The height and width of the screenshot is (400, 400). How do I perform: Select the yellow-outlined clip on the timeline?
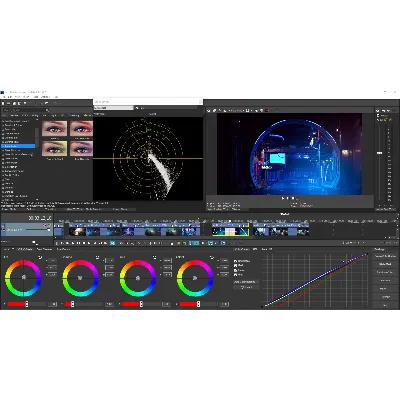click(230, 231)
